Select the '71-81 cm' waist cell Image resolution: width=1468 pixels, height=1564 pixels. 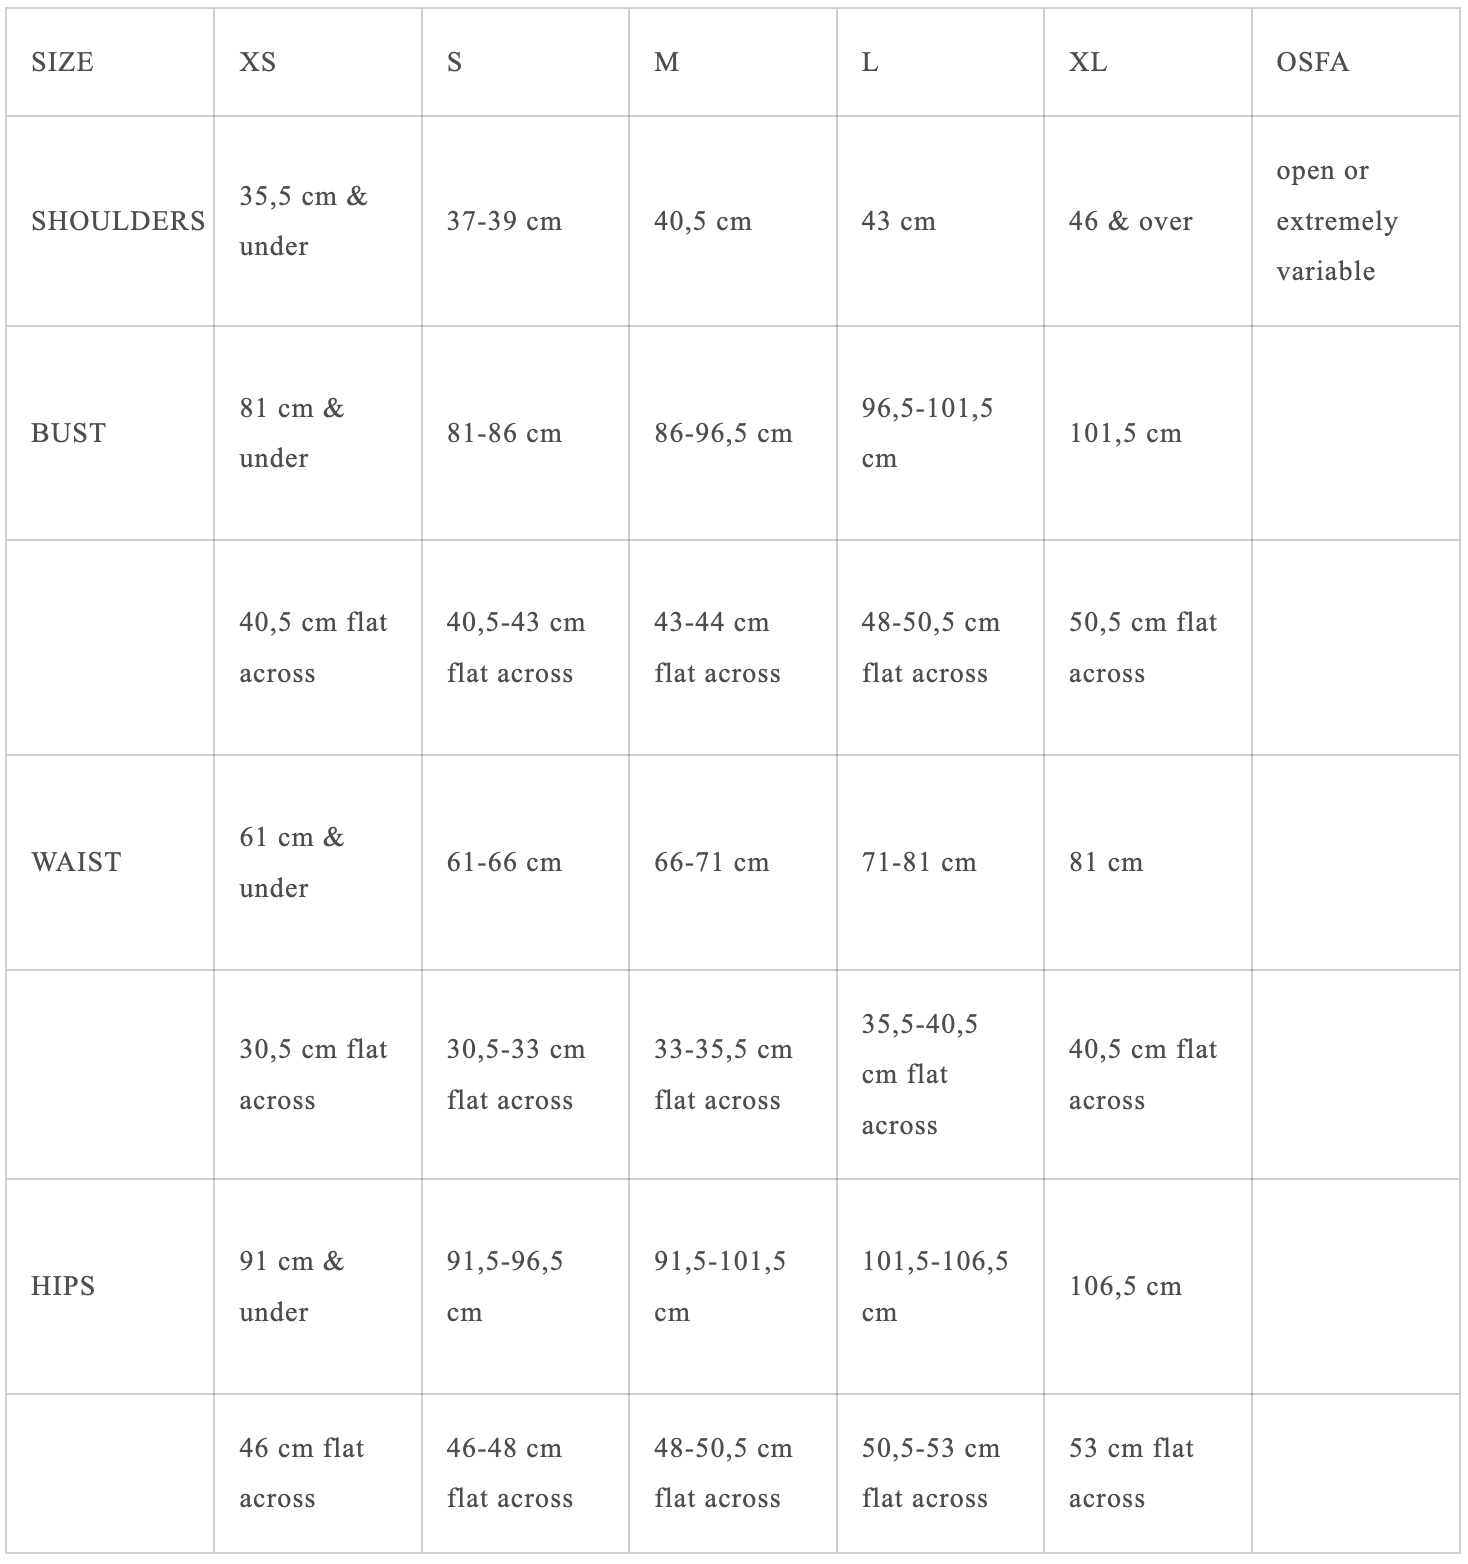tap(919, 862)
